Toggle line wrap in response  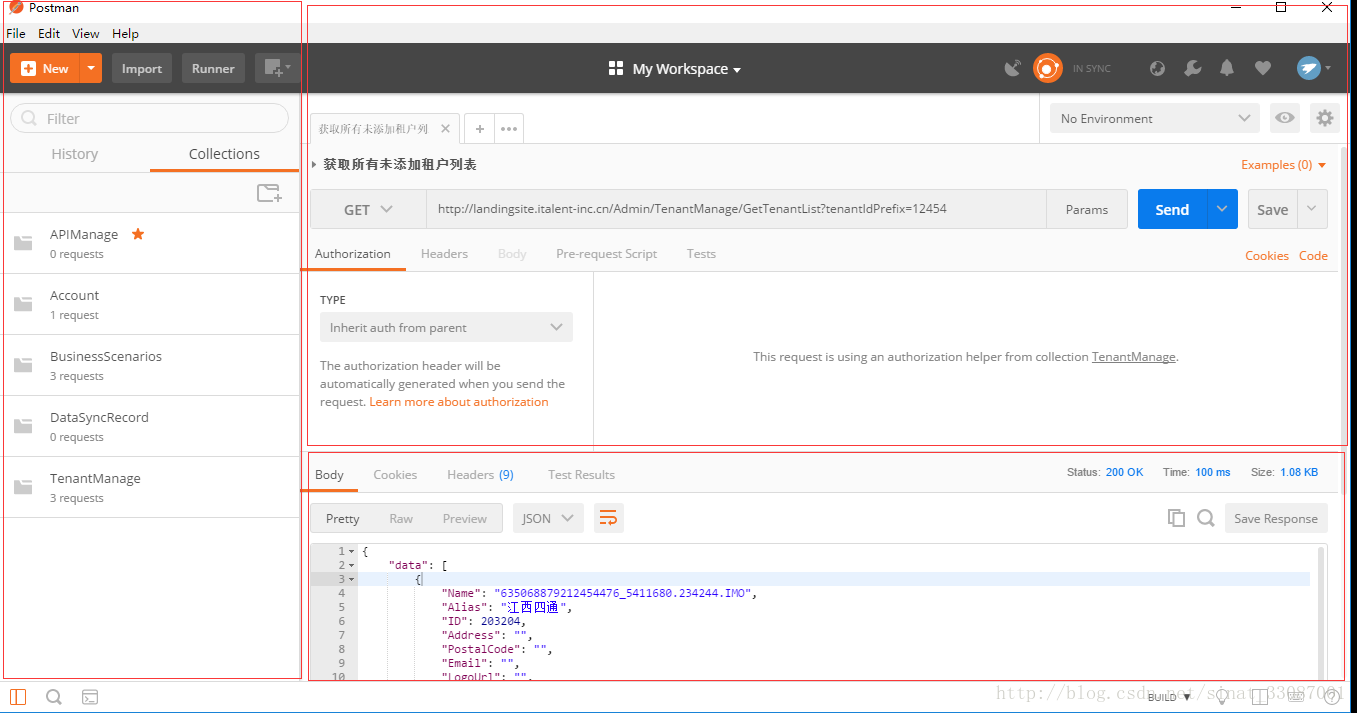coord(607,518)
